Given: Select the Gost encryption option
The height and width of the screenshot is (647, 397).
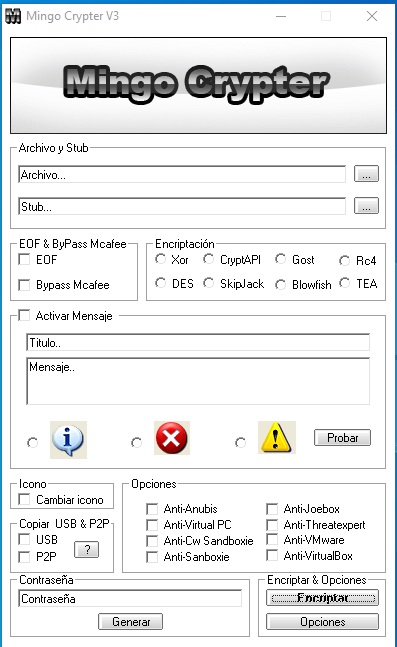Looking at the screenshot, I should (x=281, y=259).
